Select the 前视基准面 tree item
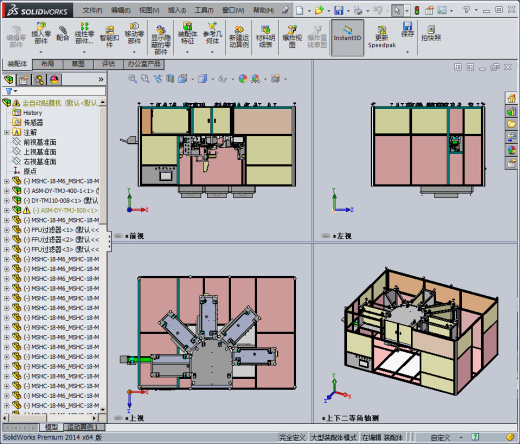520x444 pixels. point(40,142)
